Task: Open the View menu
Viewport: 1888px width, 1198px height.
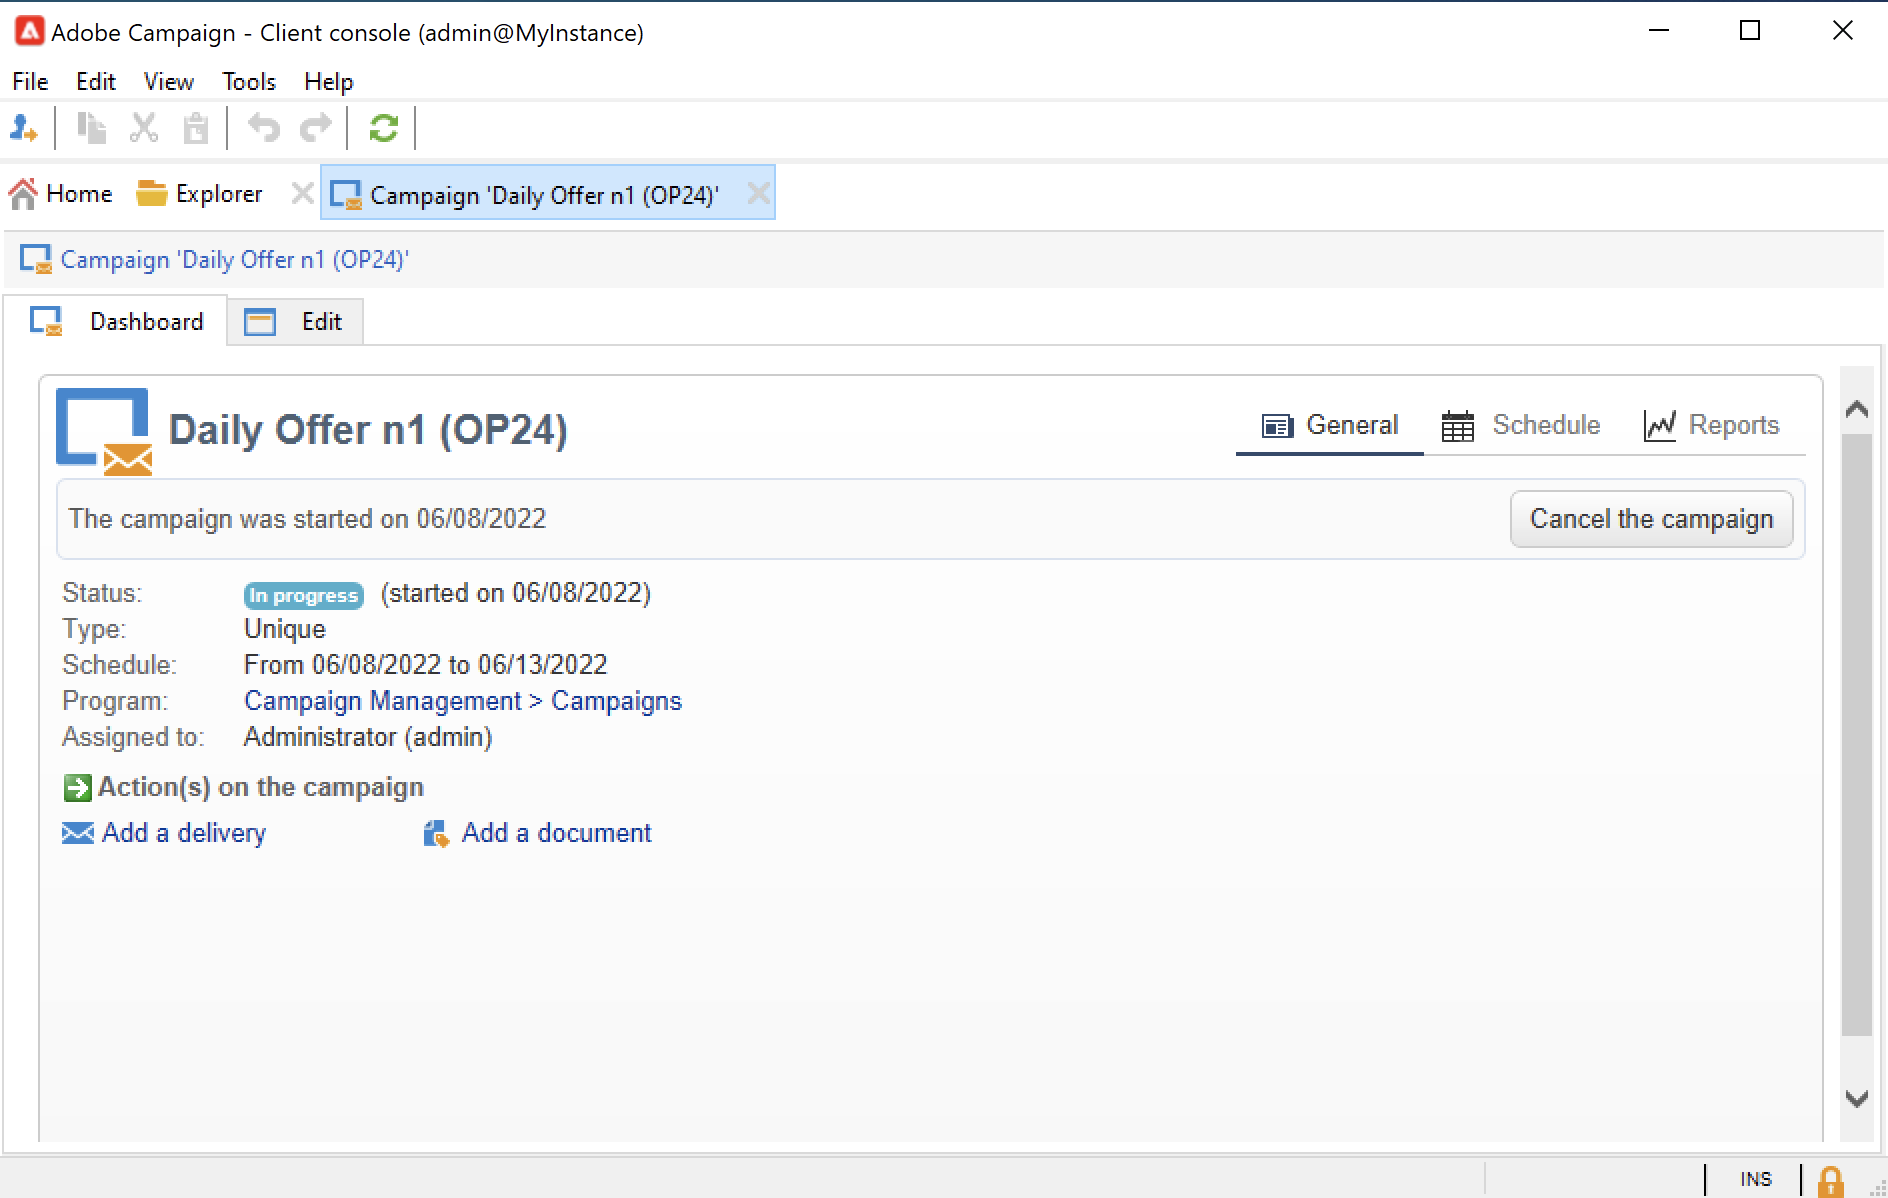Action: [x=169, y=82]
